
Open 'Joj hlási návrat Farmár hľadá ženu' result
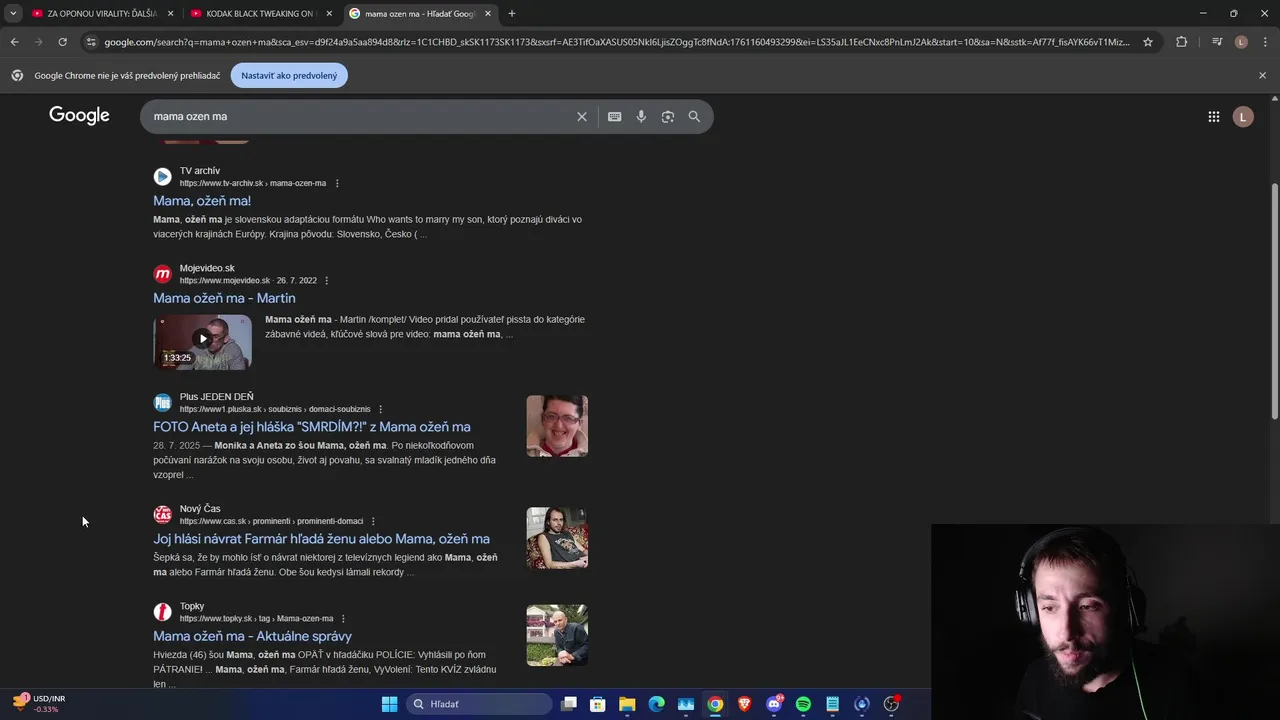(321, 539)
